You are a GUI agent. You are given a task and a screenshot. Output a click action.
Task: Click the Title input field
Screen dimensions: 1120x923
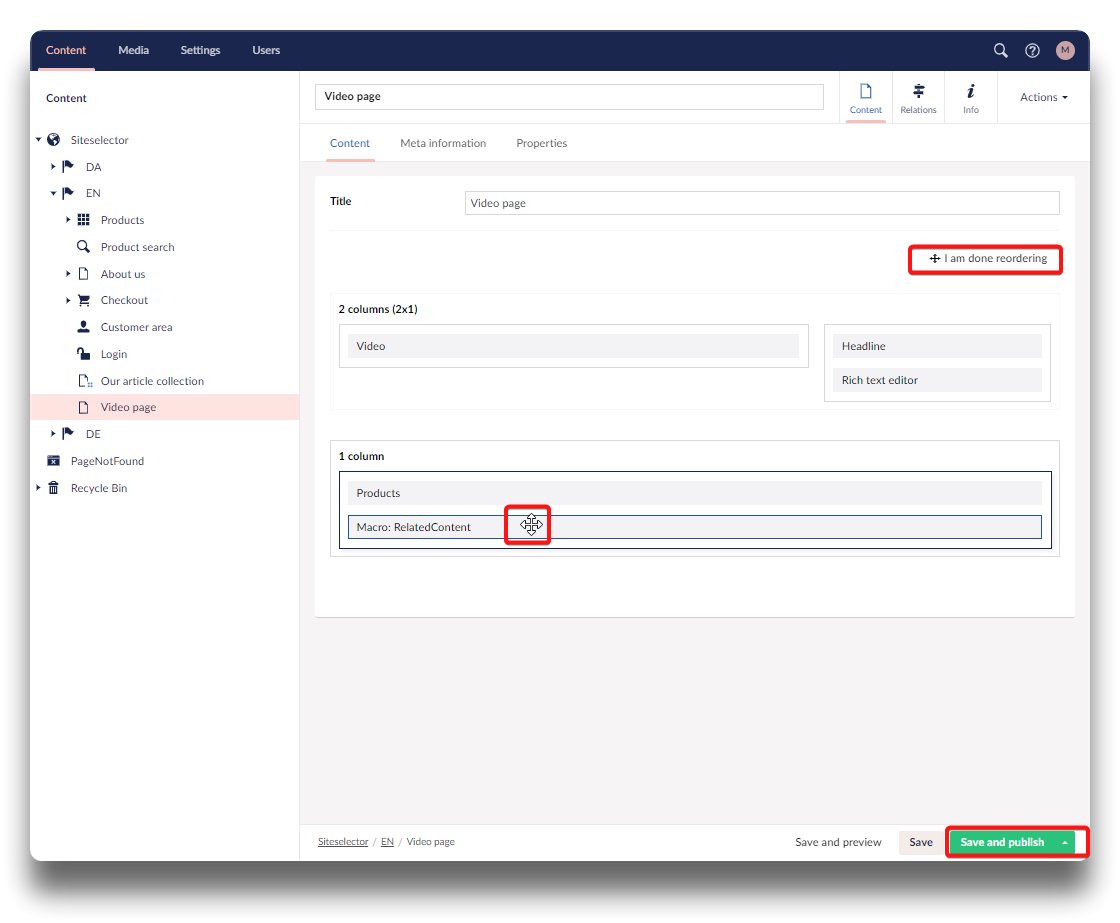coord(761,203)
